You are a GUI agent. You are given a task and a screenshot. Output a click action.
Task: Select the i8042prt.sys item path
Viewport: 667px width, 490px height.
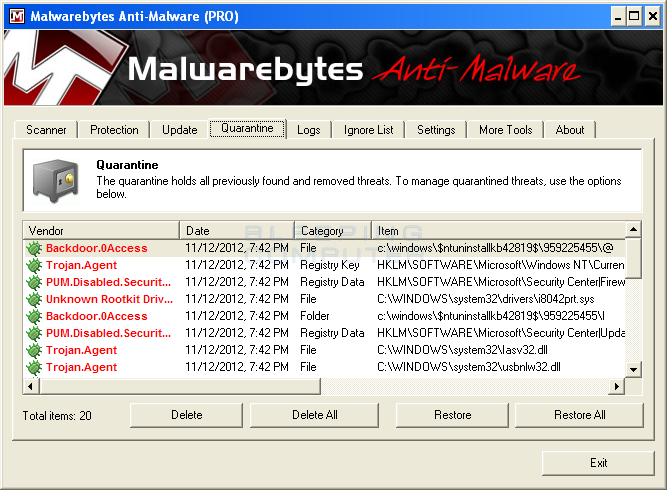486,299
